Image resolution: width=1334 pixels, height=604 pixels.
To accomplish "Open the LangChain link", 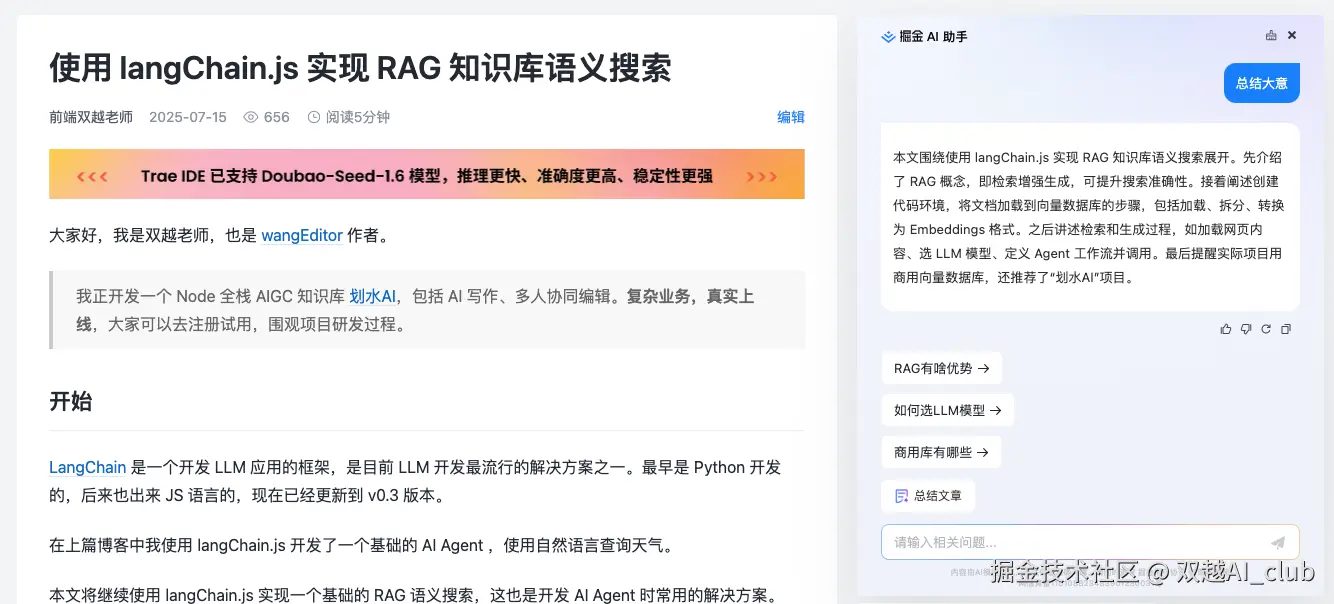I will 88,467.
